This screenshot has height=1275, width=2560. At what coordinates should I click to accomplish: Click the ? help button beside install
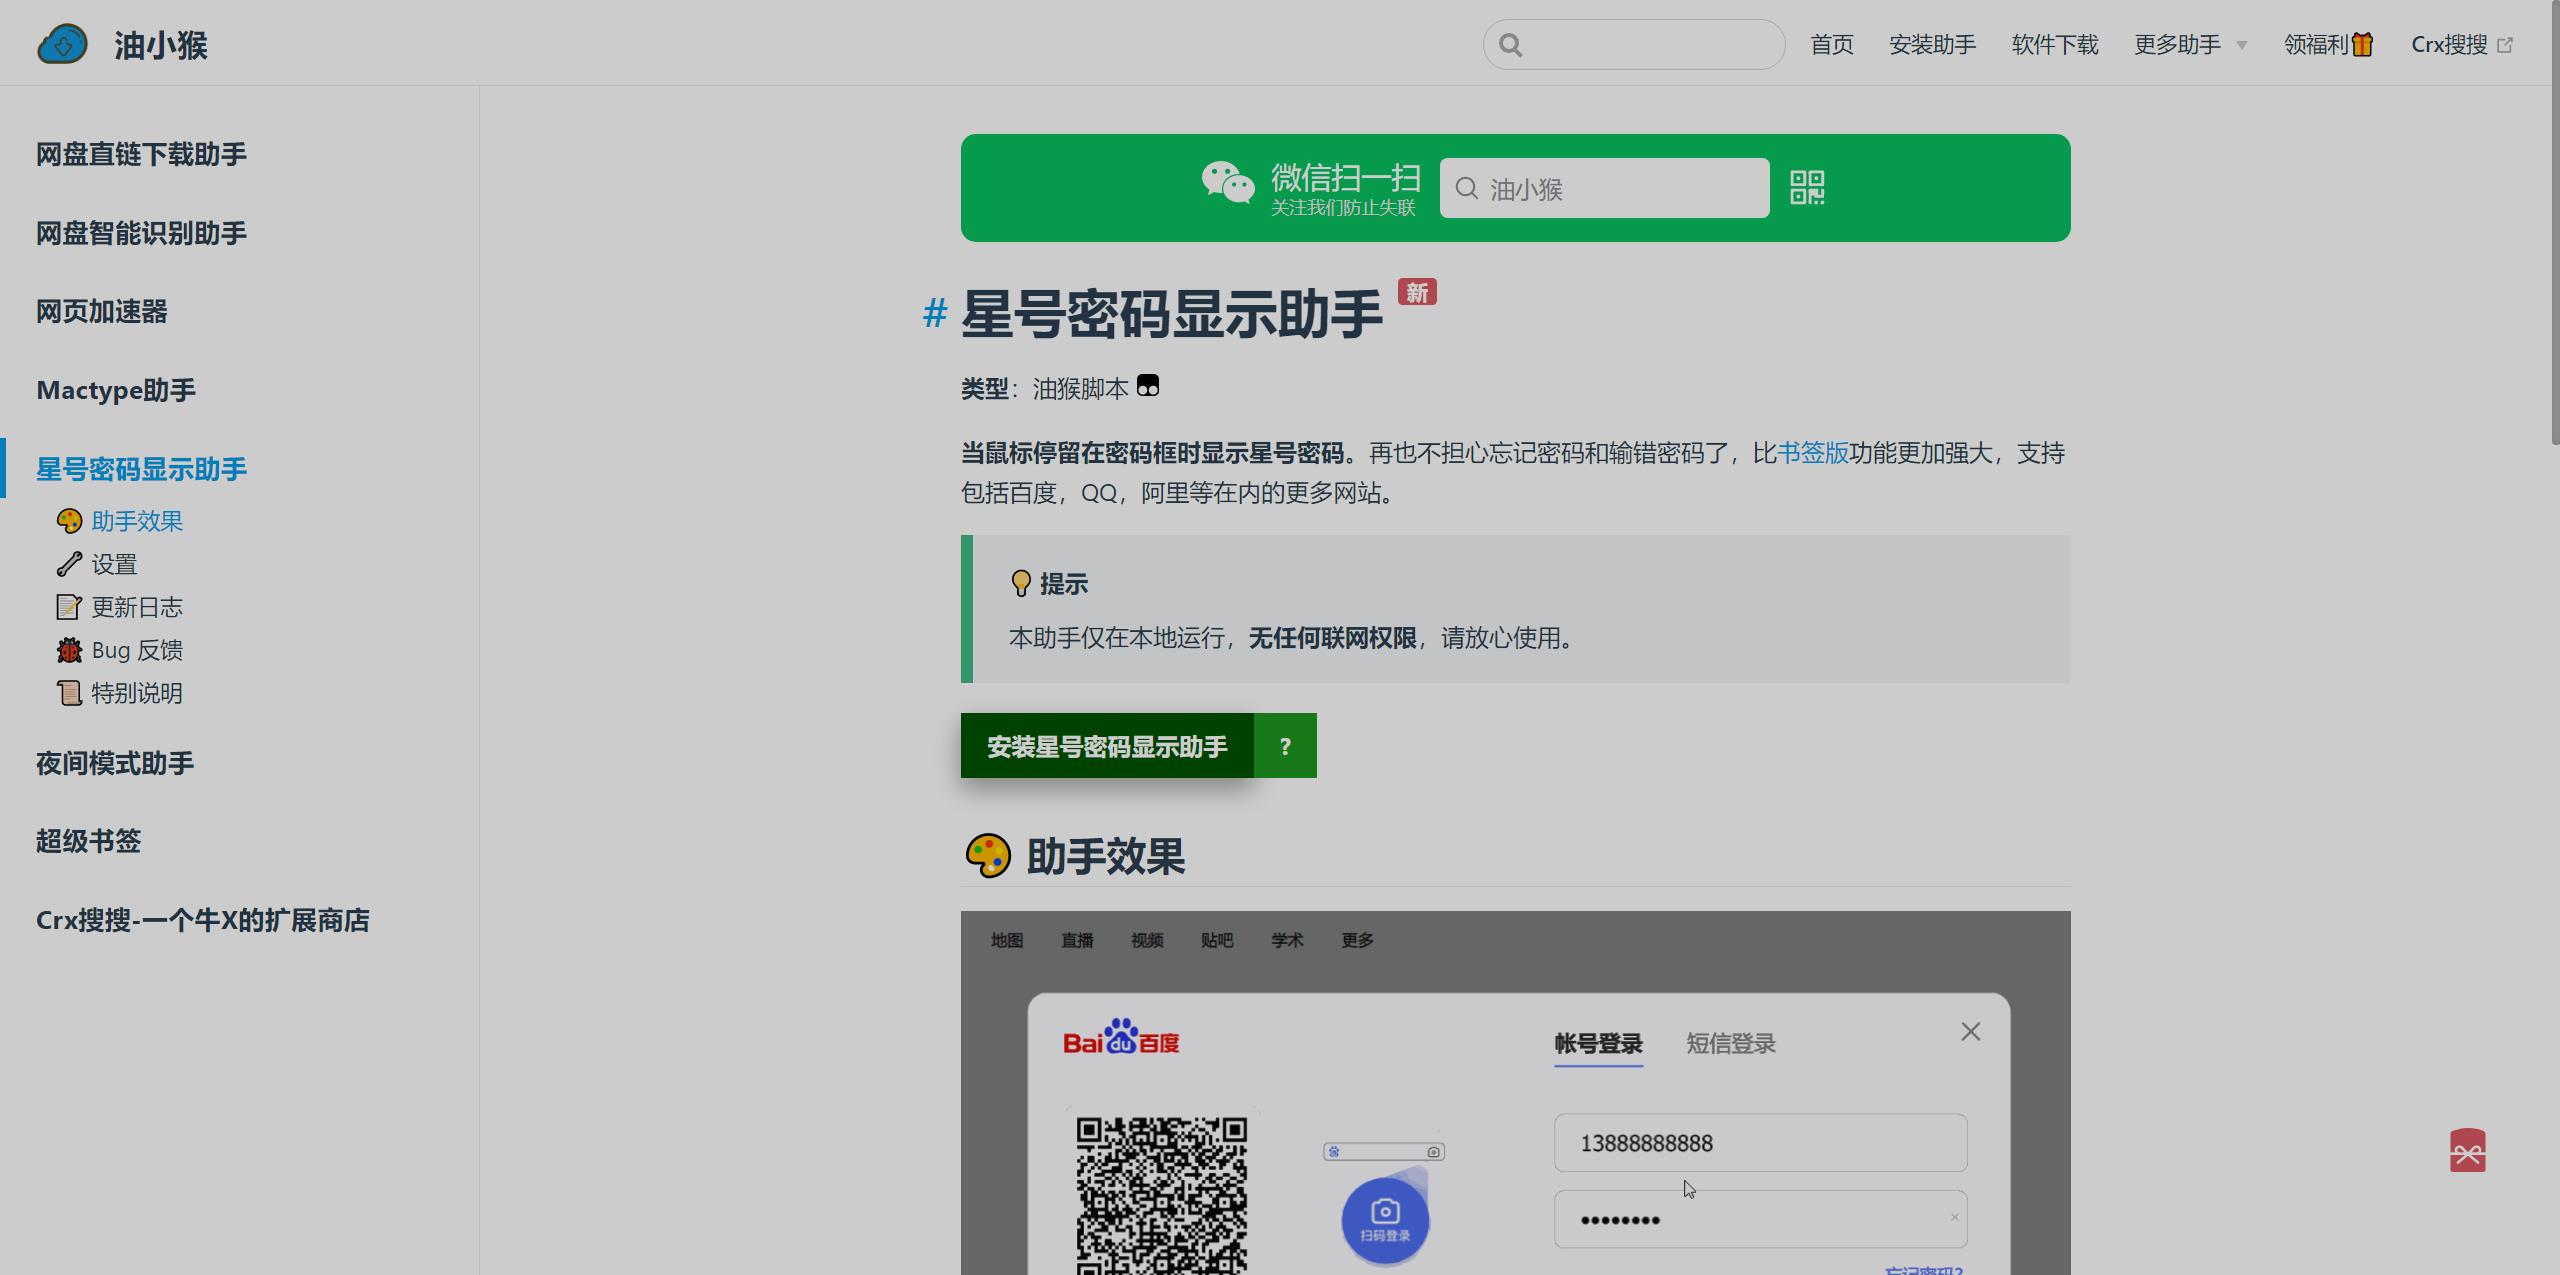(x=1285, y=746)
